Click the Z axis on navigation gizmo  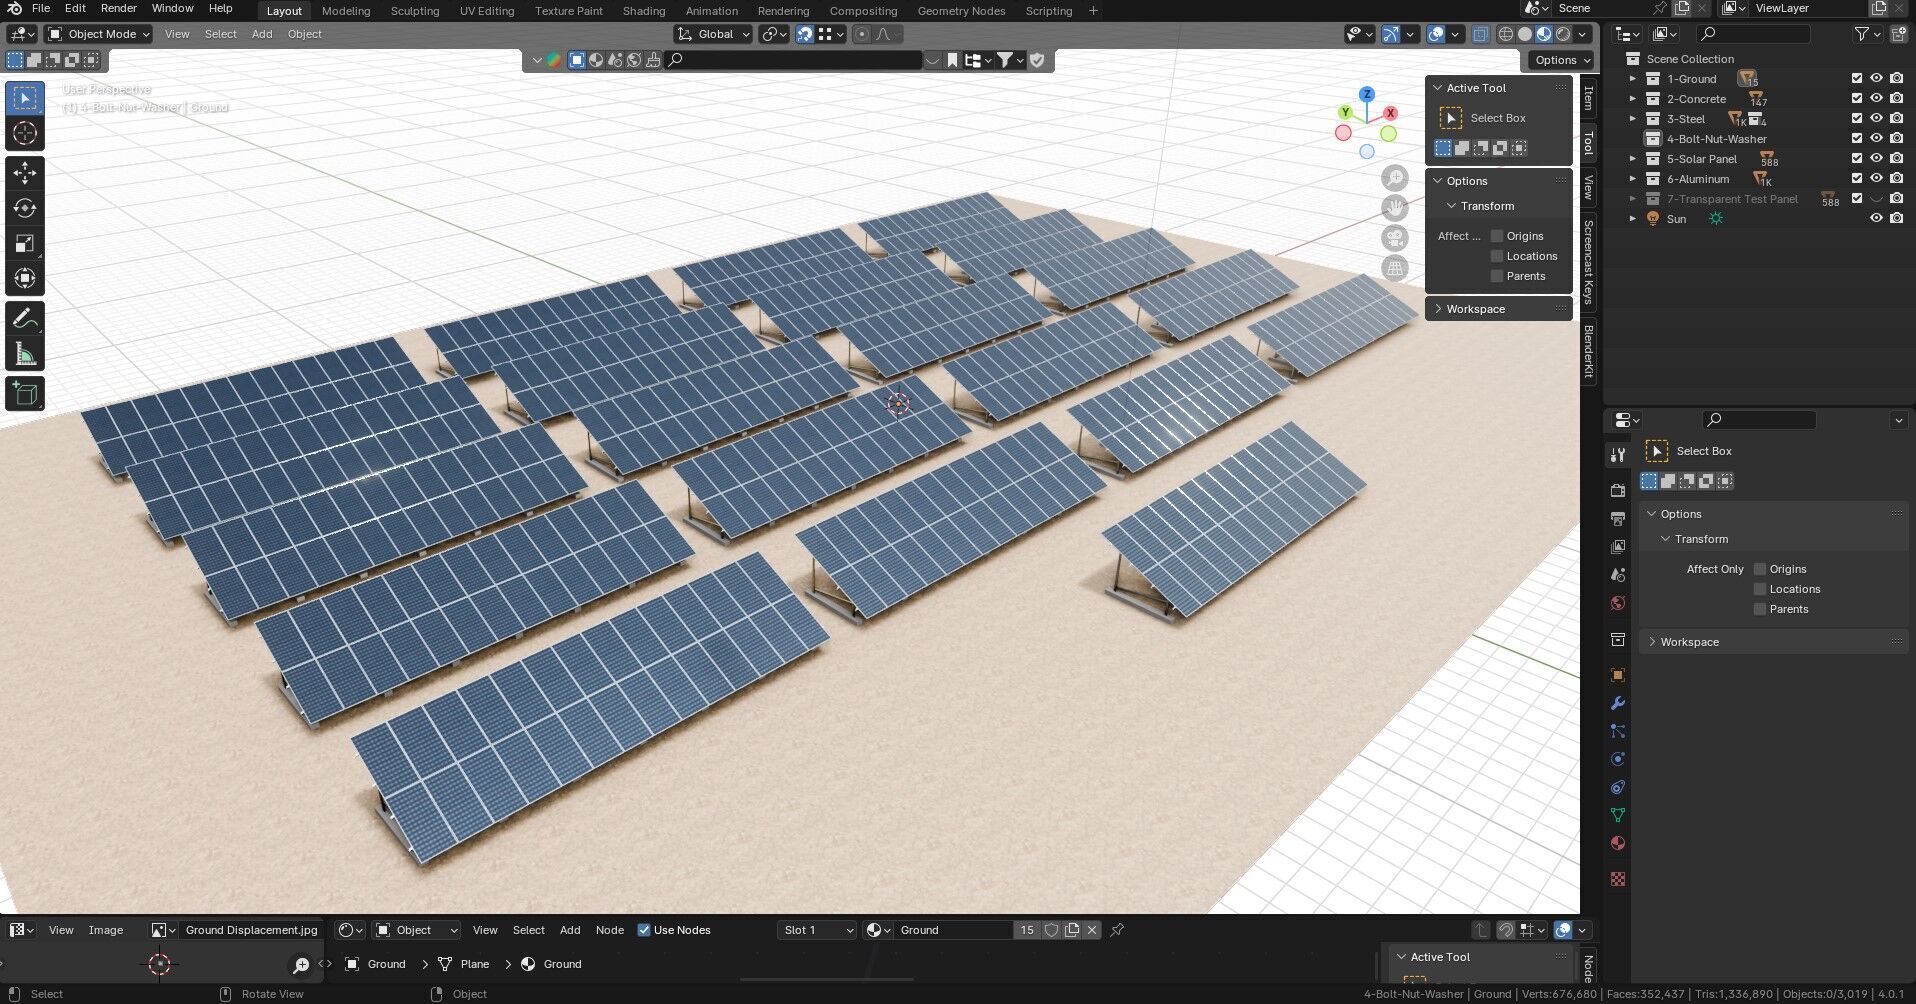pos(1367,94)
